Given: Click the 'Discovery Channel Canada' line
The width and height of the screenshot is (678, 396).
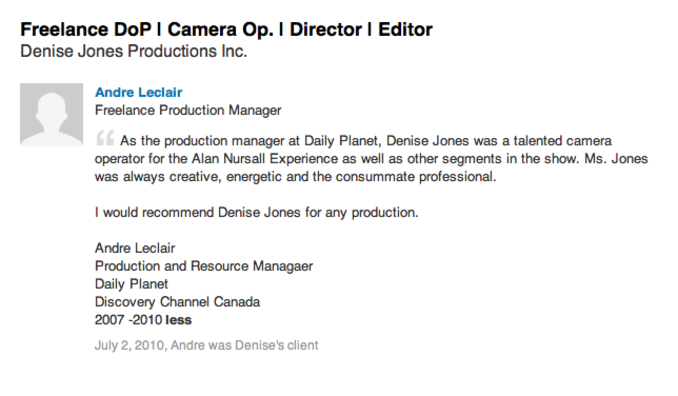Looking at the screenshot, I should click(177, 302).
